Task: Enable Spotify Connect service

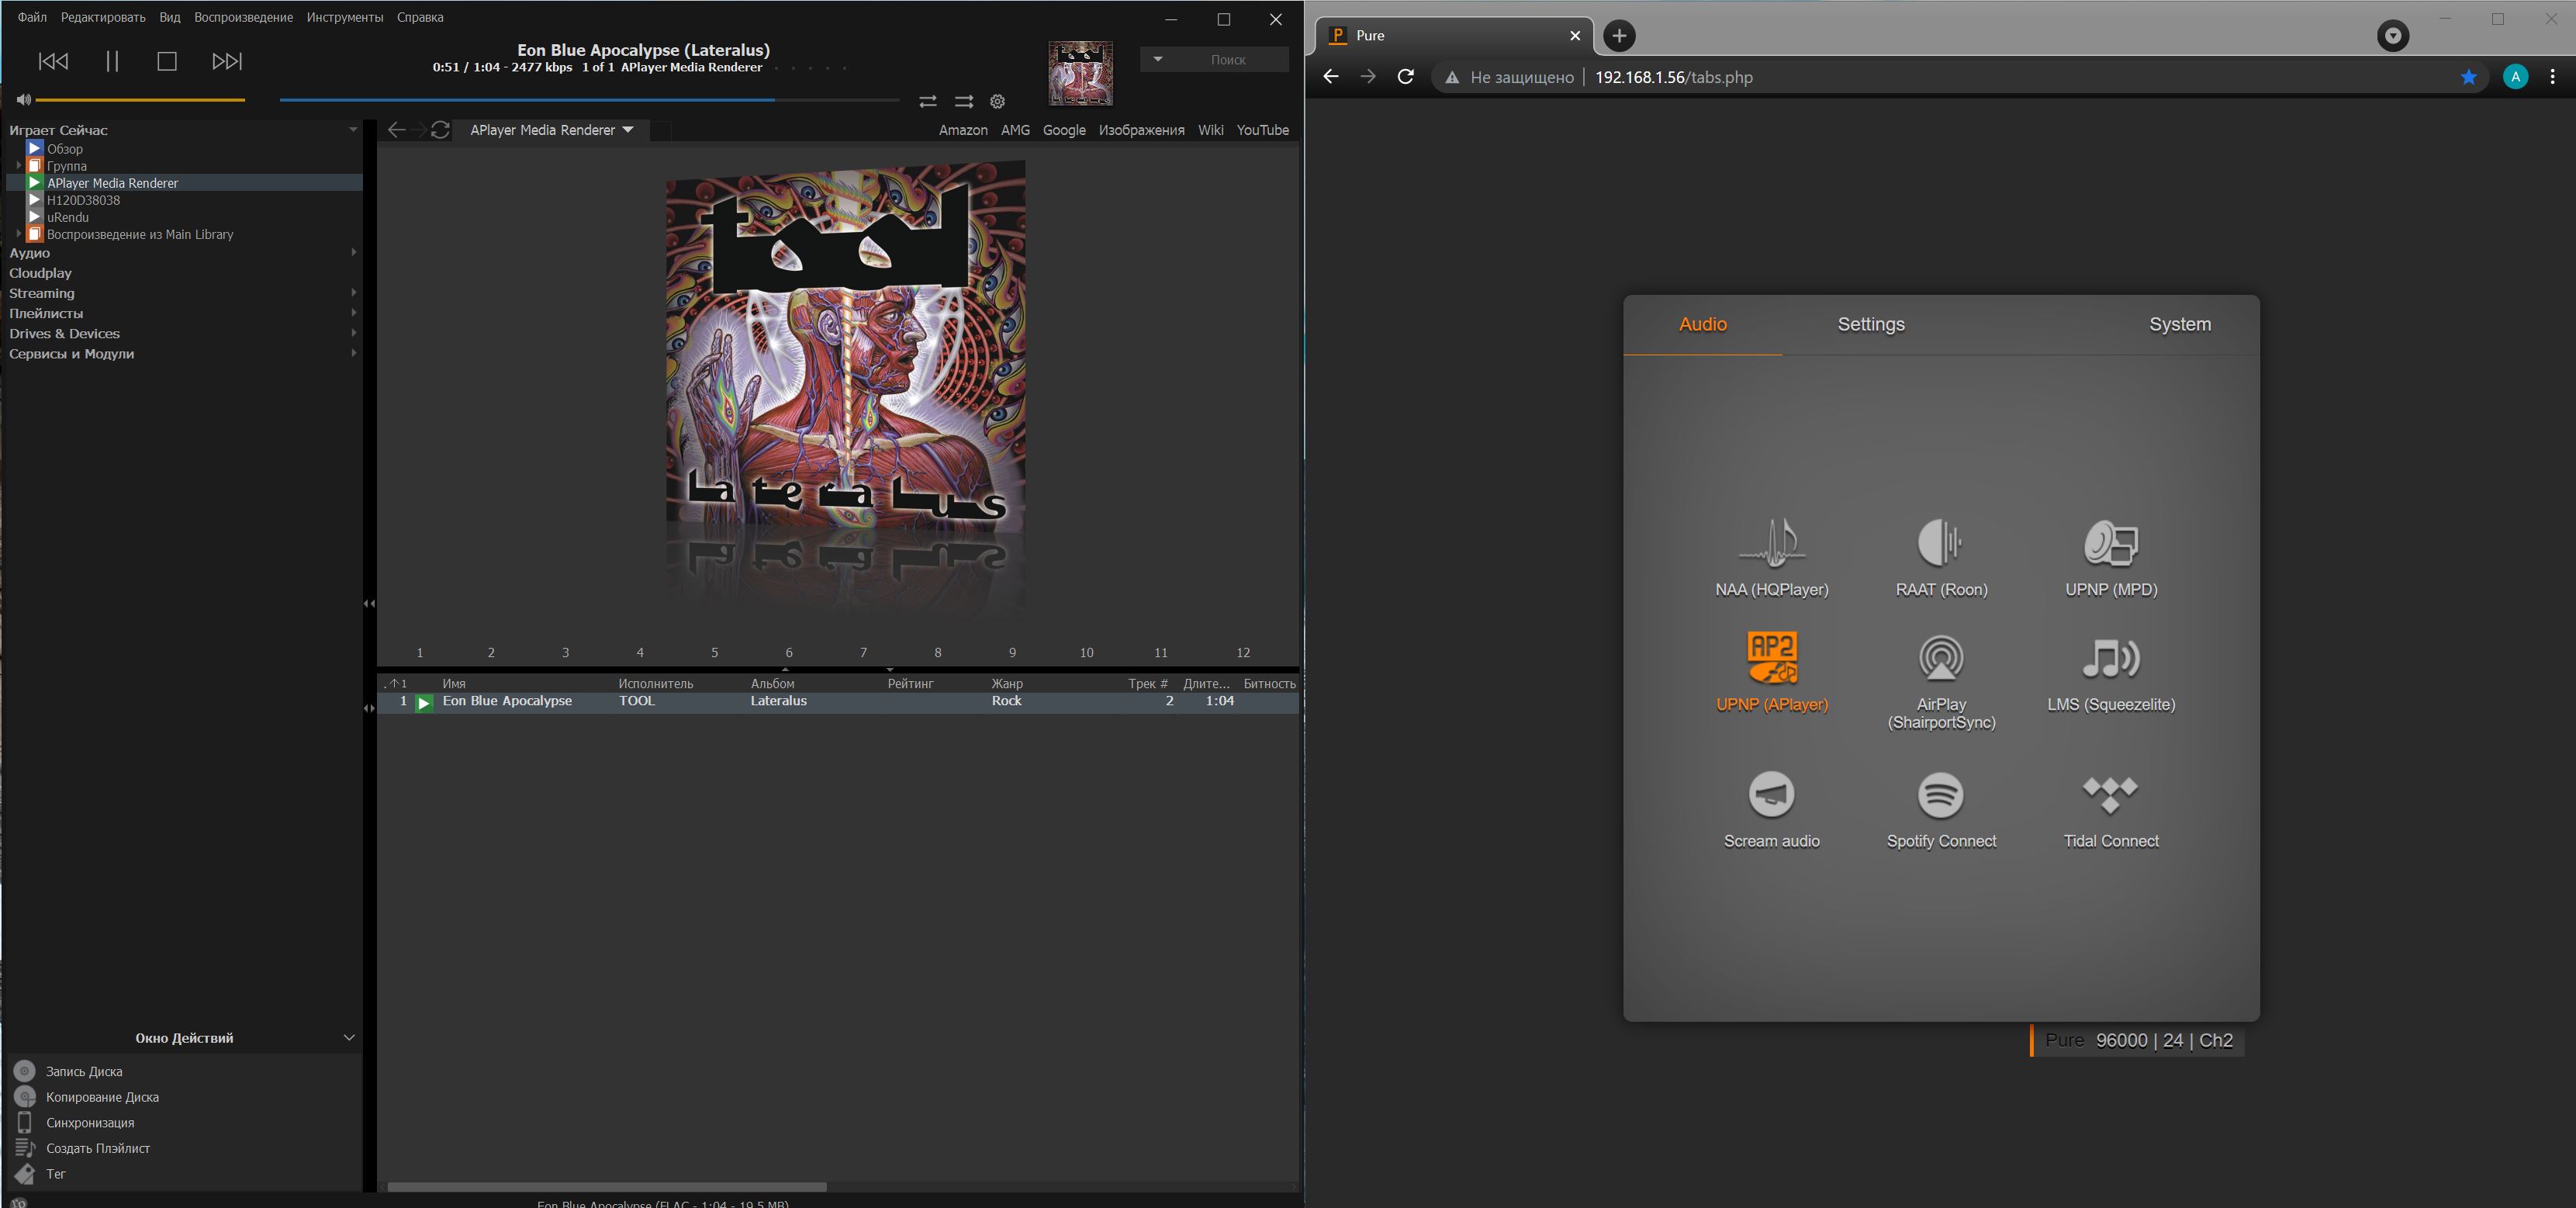Action: pos(1940,795)
